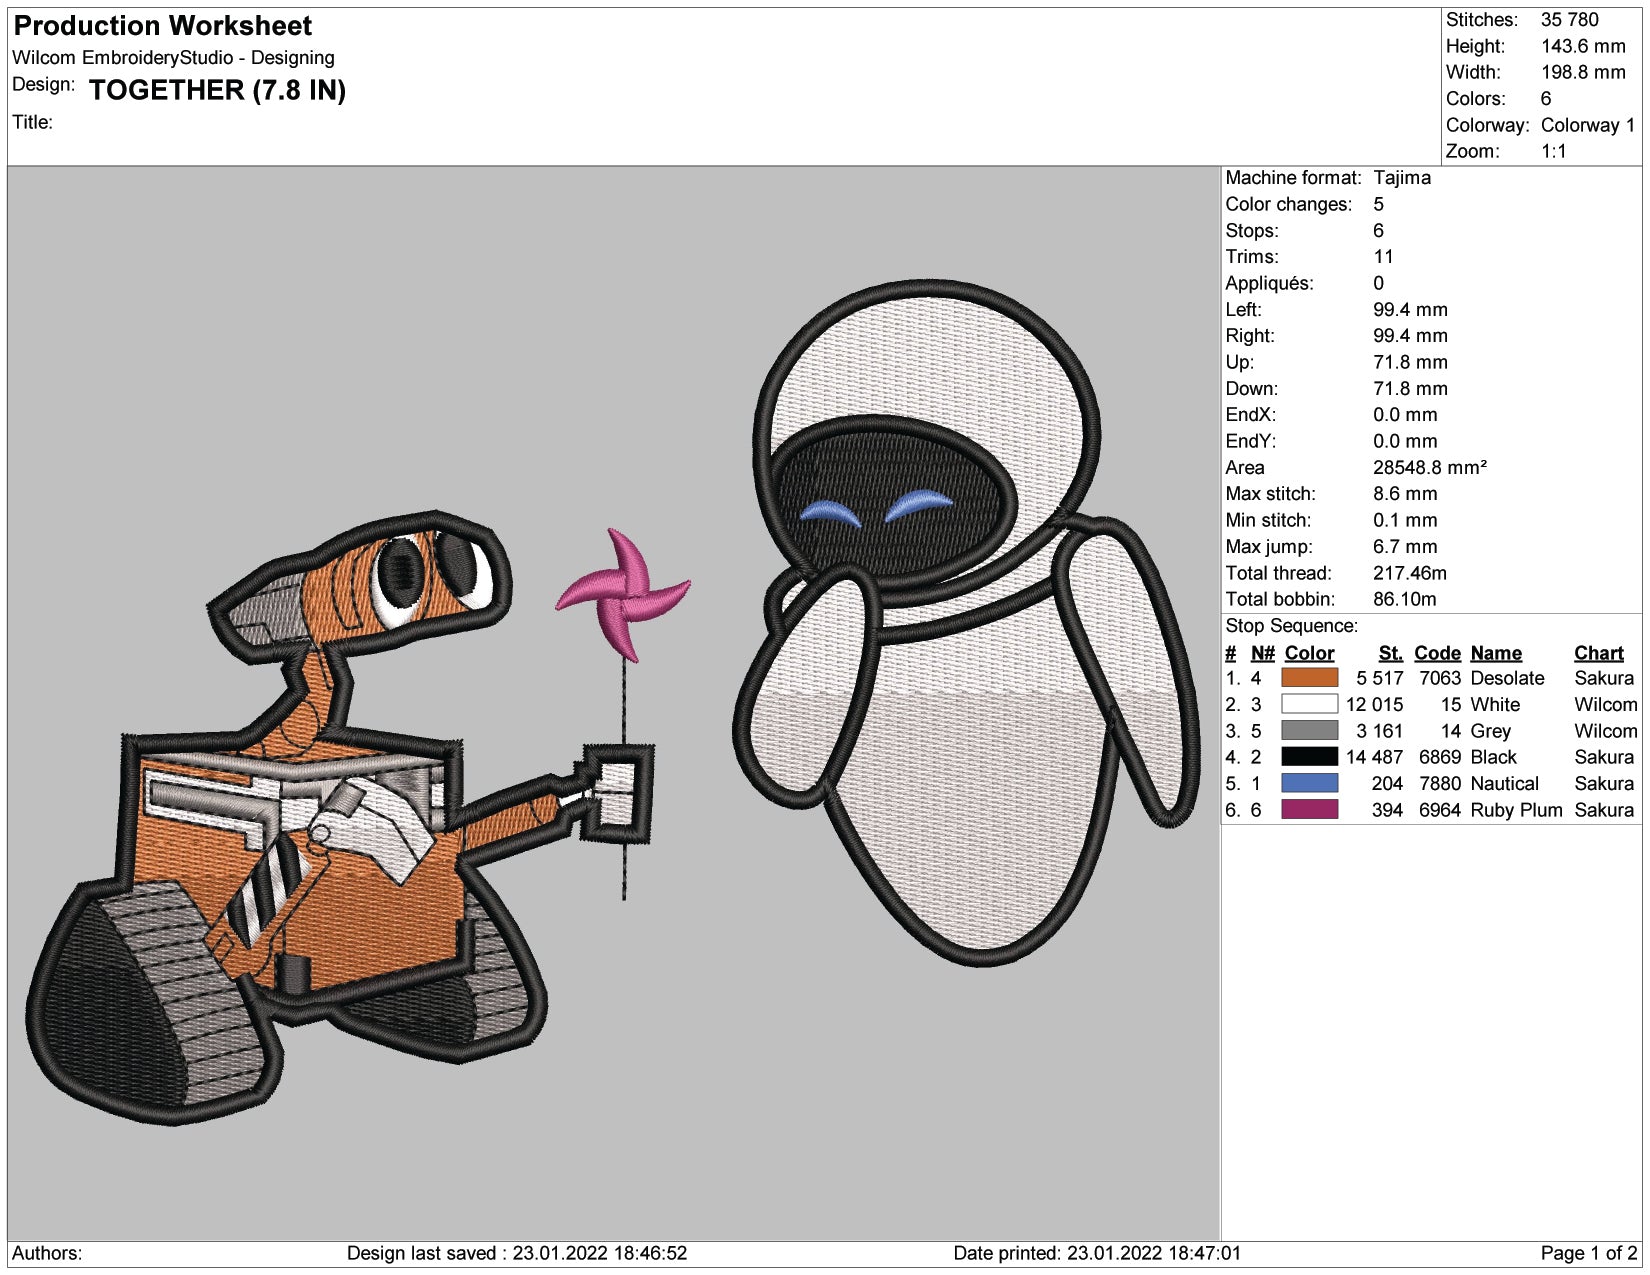Click the 'Name' column header
Screen dimensions: 1650x1275
coord(1496,653)
